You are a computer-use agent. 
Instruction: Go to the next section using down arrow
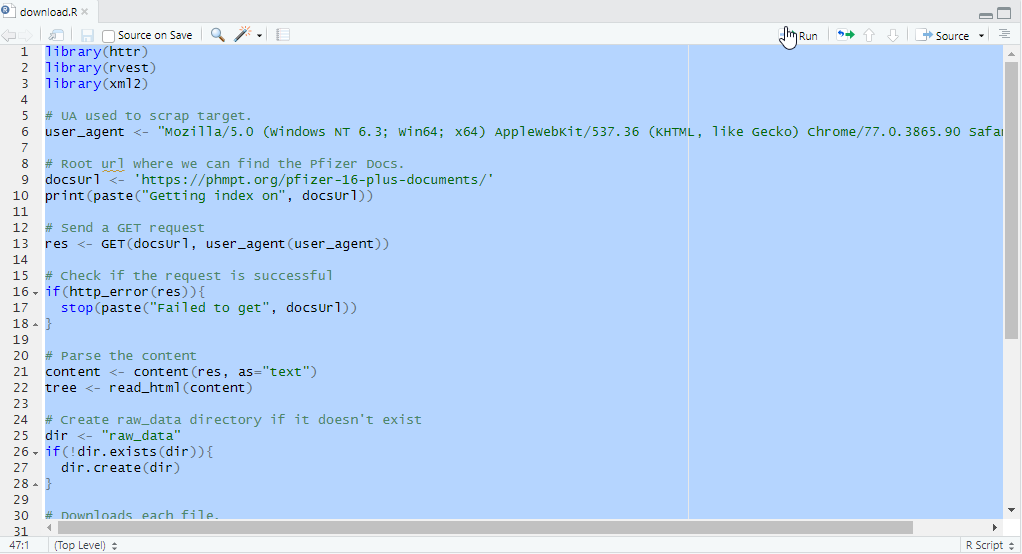[x=893, y=35]
